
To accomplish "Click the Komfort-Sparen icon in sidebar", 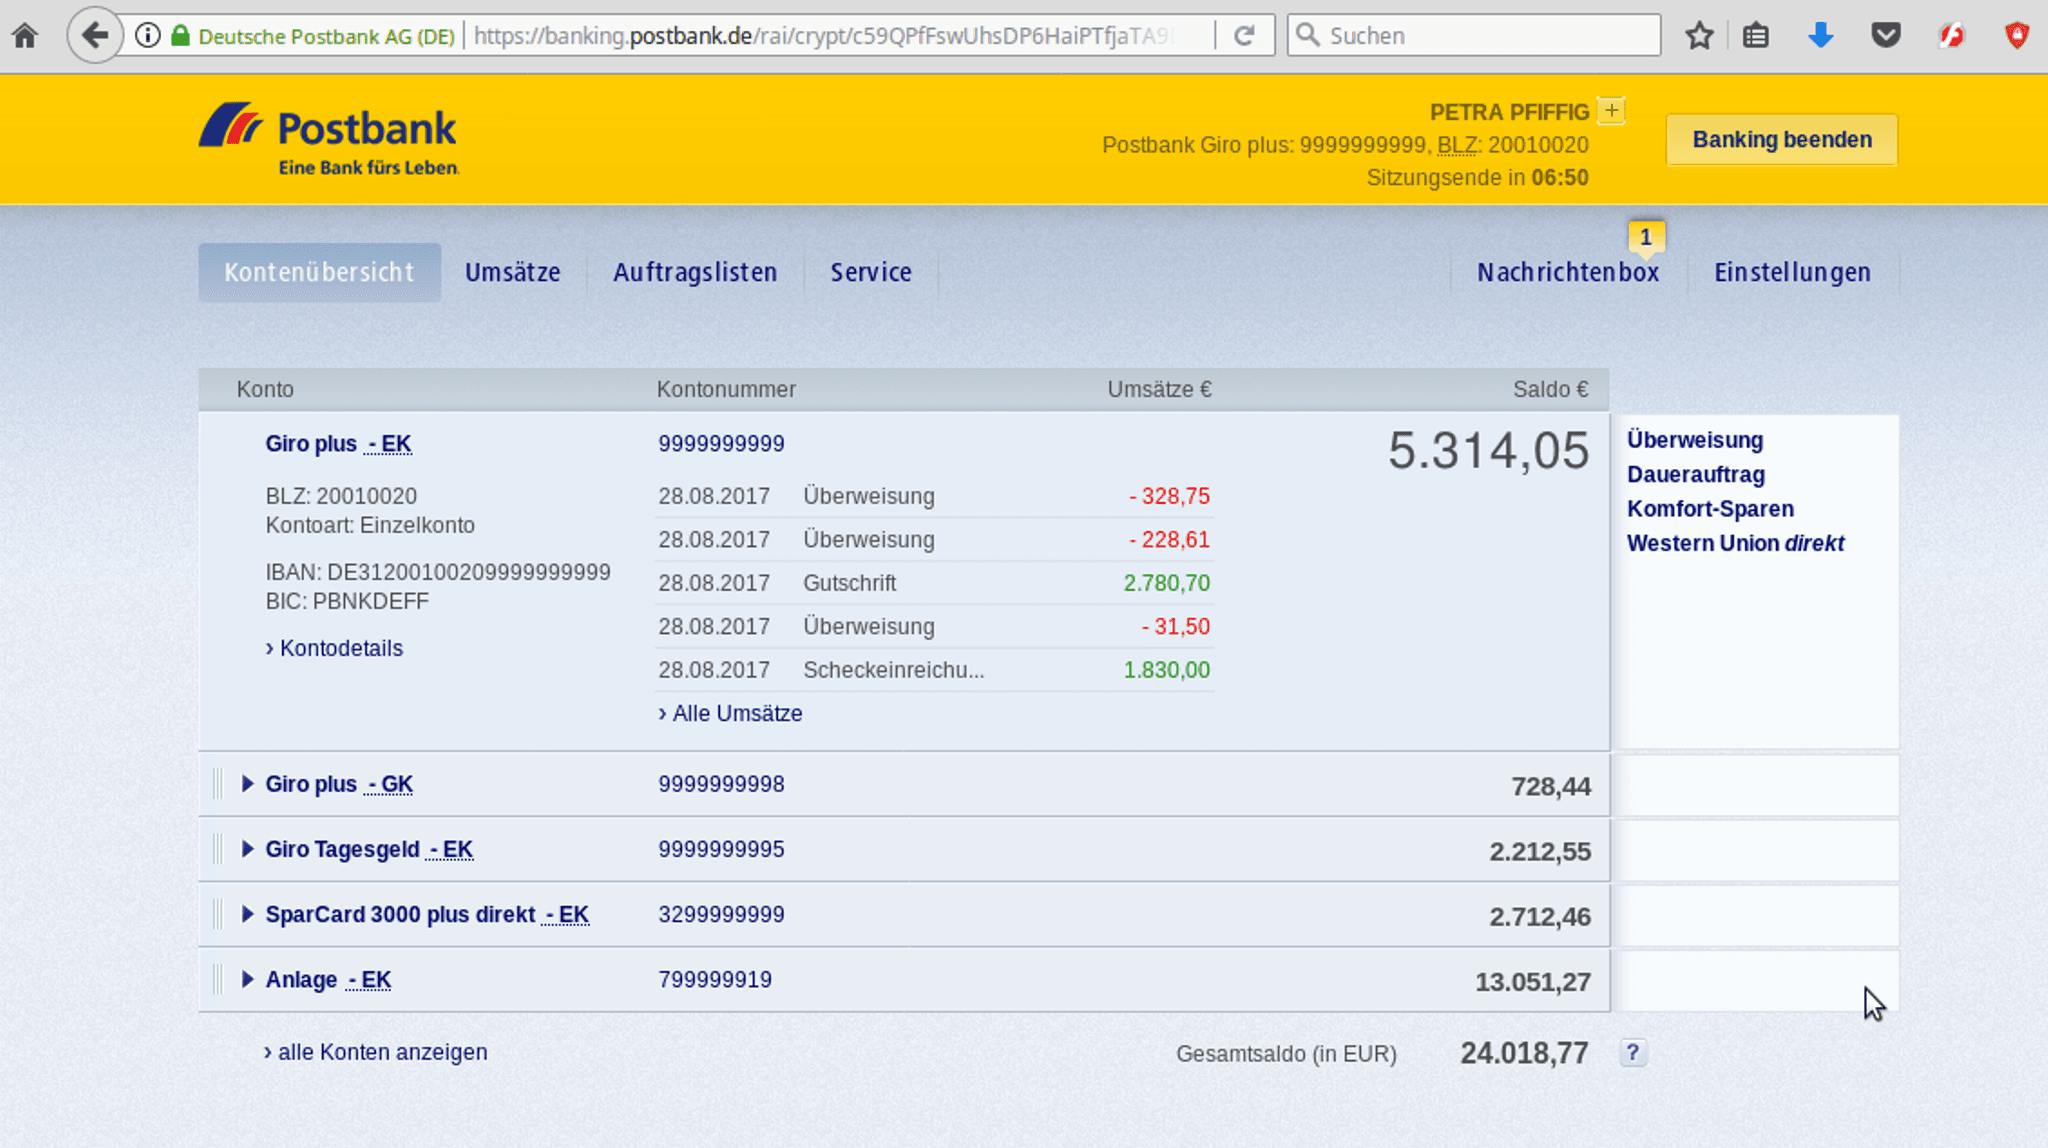I will coord(1709,508).
